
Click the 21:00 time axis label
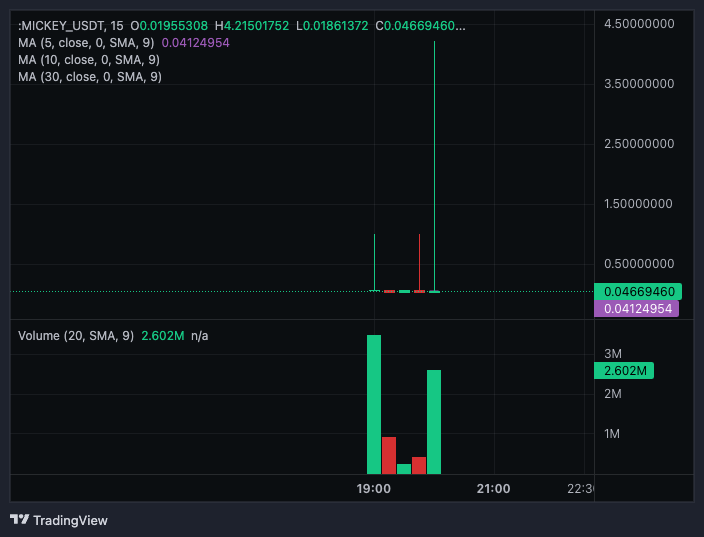[493, 489]
